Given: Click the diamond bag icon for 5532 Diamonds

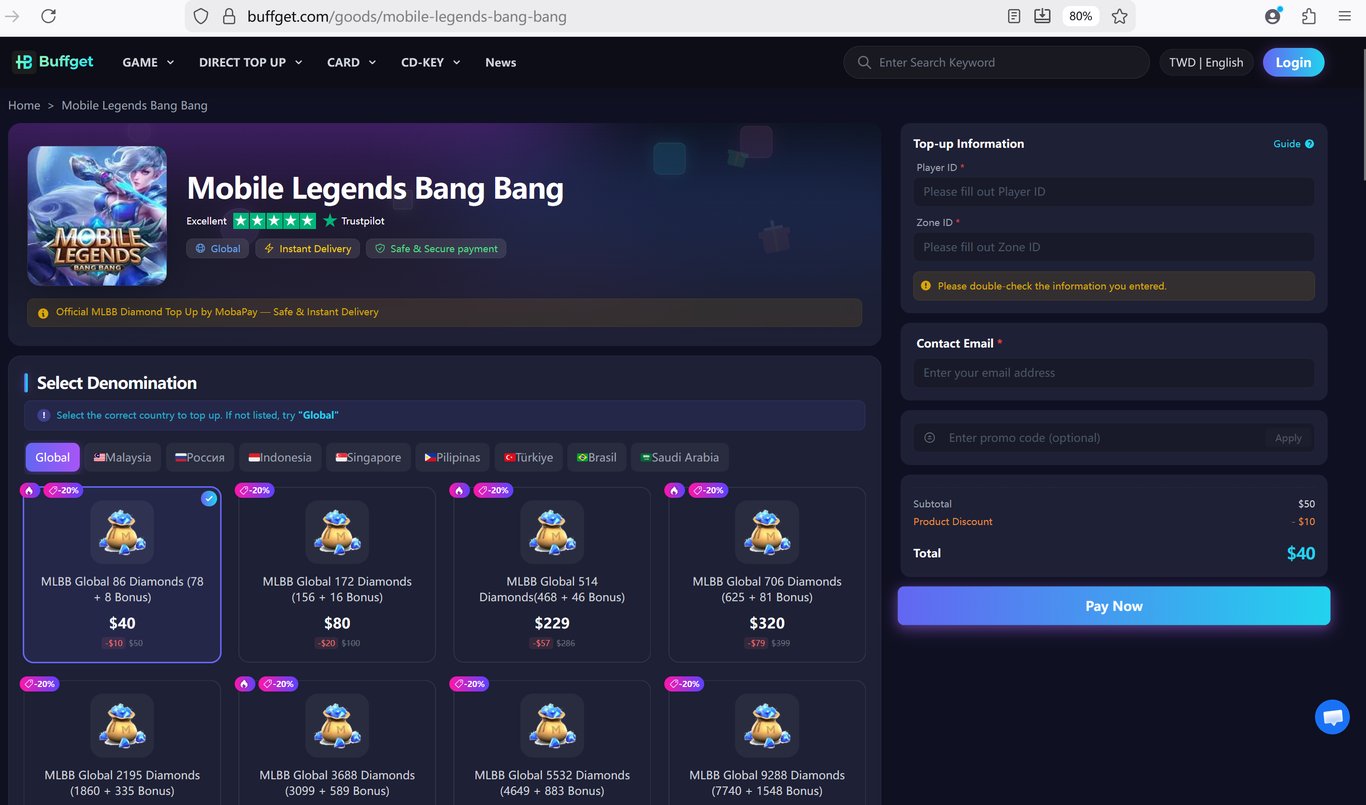Looking at the screenshot, I should (x=552, y=725).
